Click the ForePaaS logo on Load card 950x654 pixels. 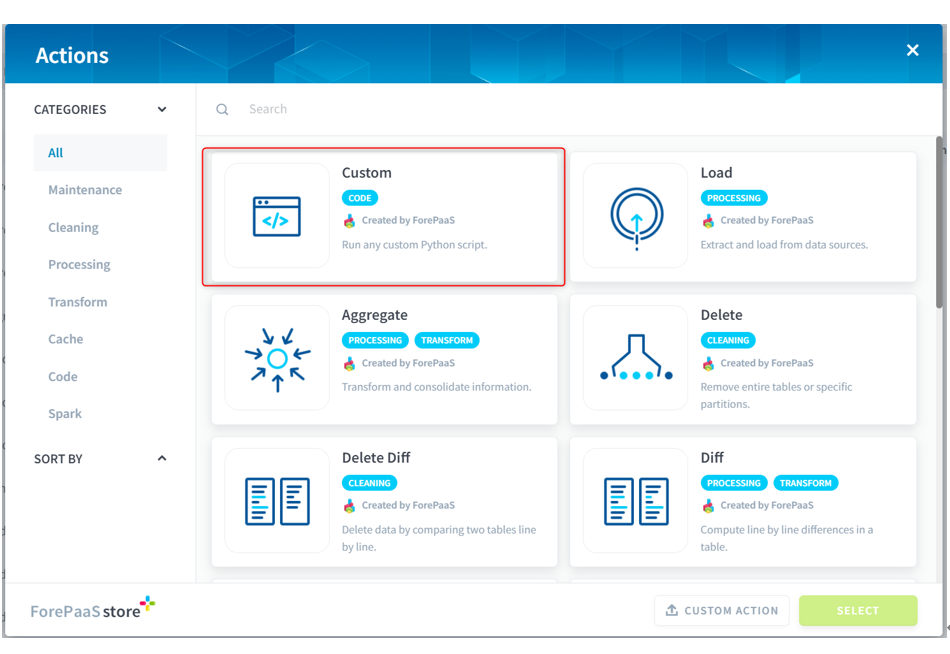[x=708, y=221]
